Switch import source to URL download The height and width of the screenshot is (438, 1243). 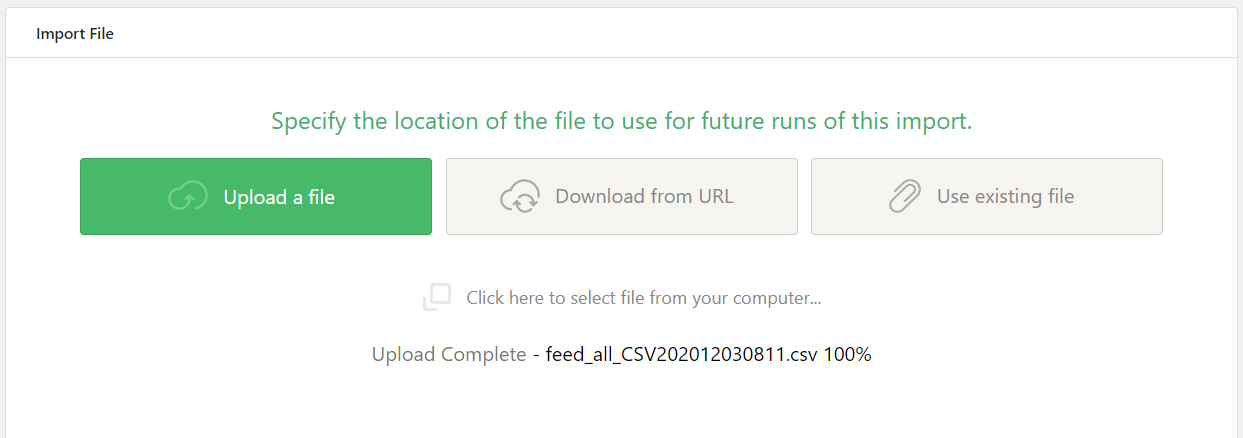pos(621,197)
